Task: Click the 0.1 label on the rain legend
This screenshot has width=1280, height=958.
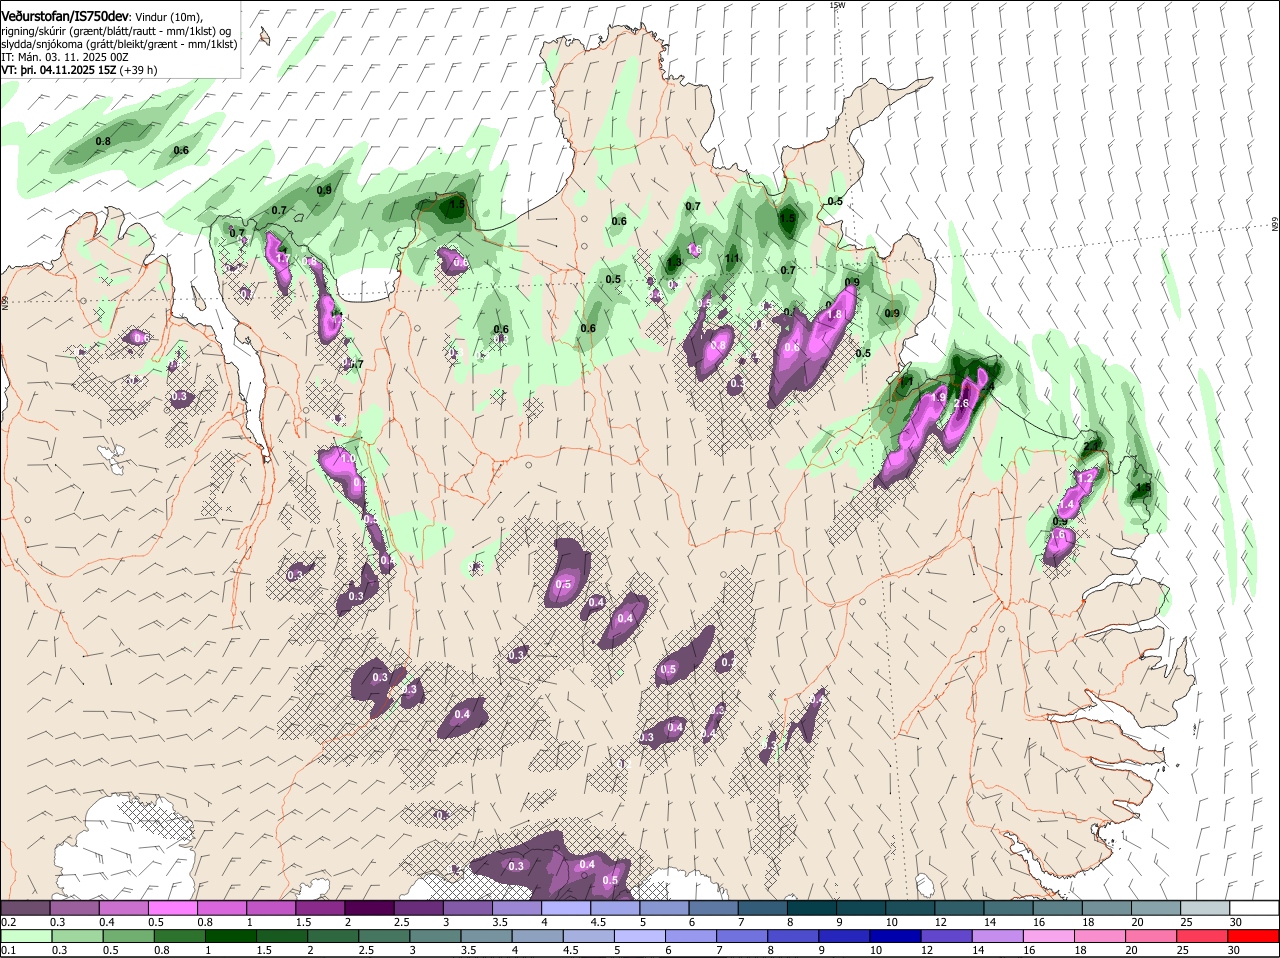Action: pos(8,950)
